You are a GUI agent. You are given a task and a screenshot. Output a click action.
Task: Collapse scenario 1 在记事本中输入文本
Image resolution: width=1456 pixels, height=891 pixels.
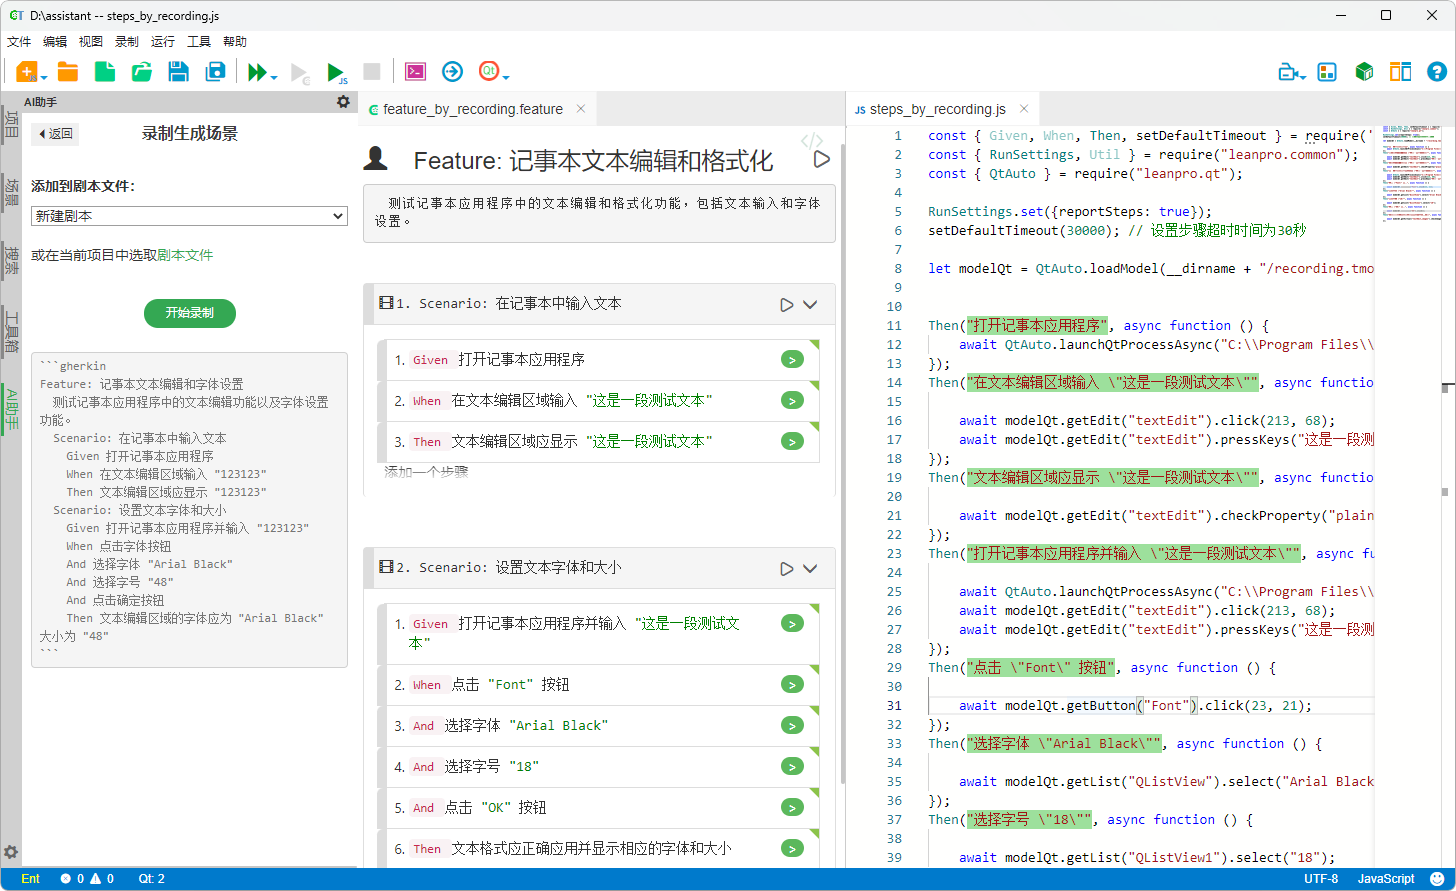[810, 304]
